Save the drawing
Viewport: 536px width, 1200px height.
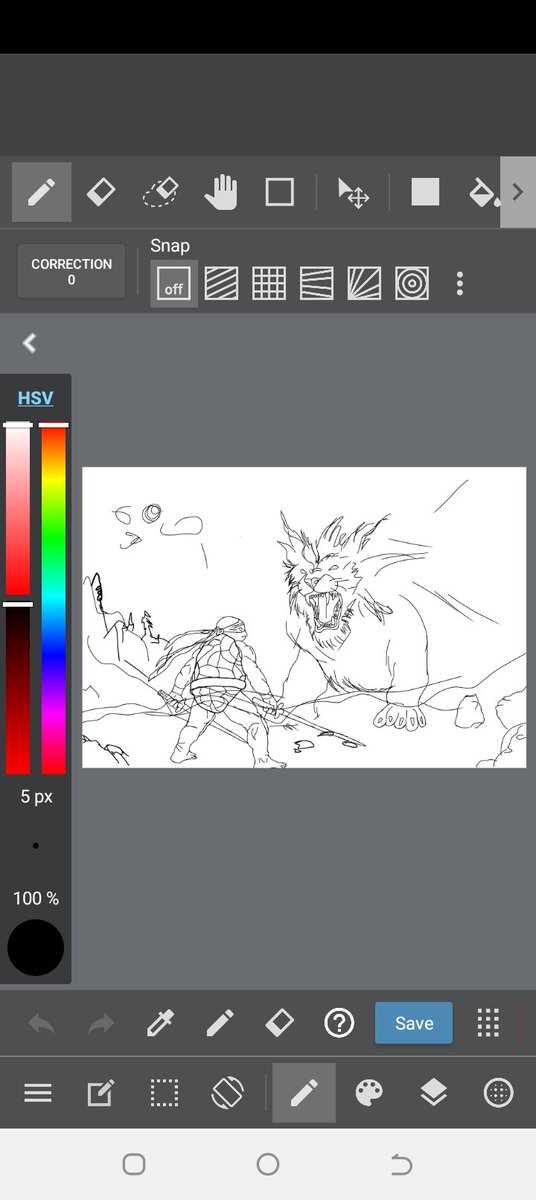point(414,1023)
